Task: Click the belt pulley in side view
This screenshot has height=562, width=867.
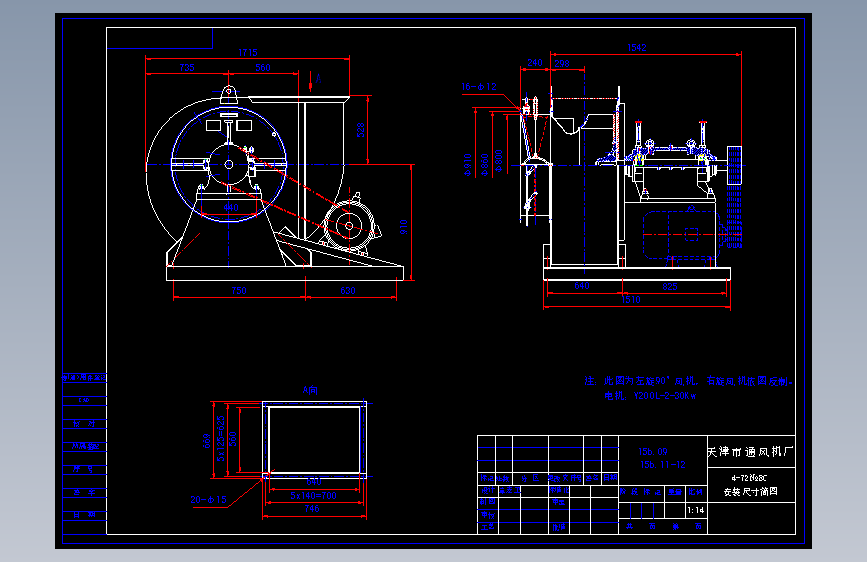Action: 734,165
